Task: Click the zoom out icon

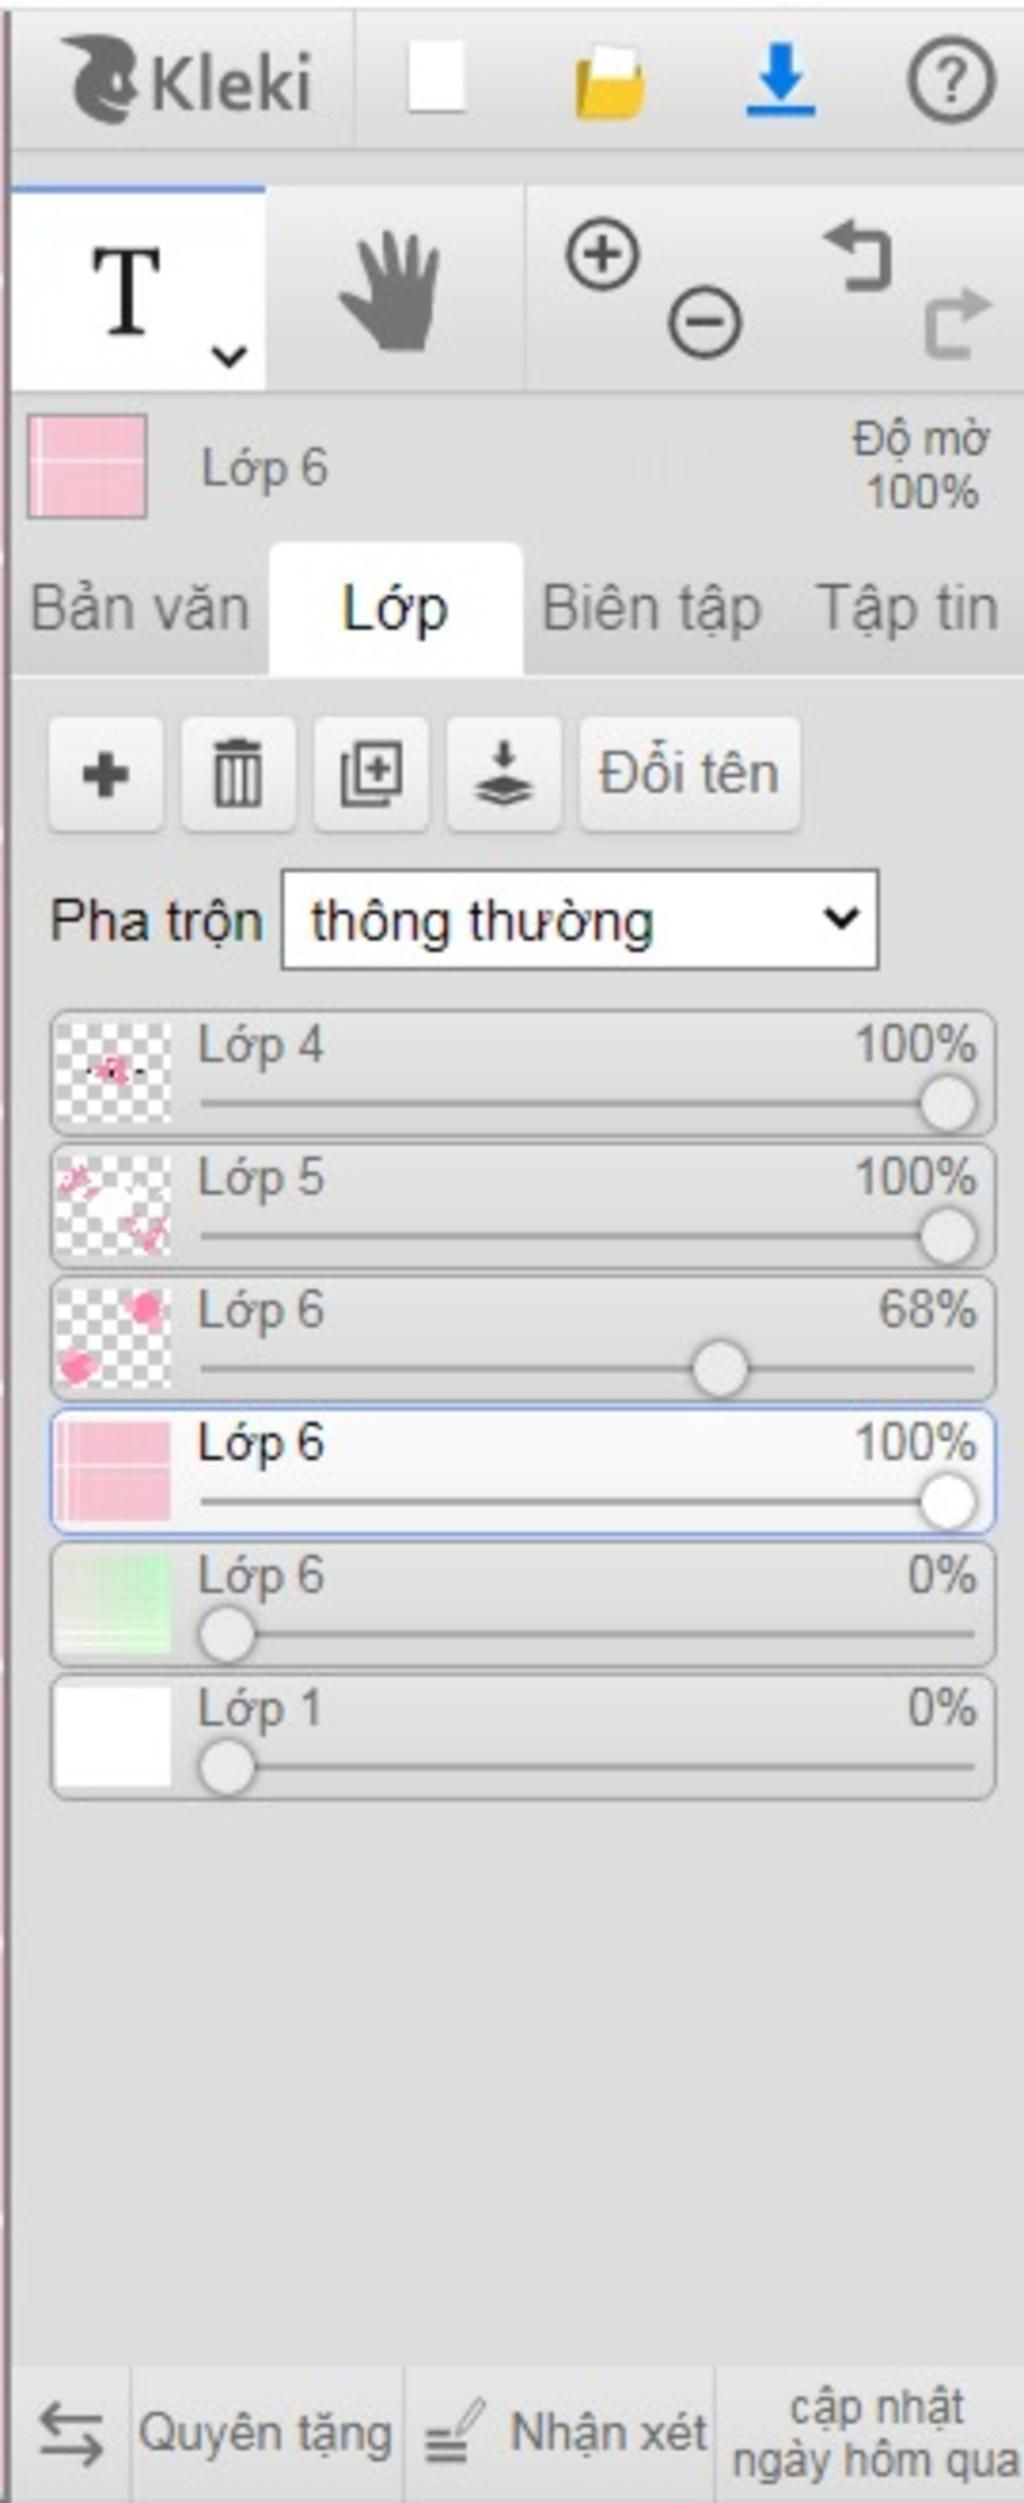Action: [705, 322]
